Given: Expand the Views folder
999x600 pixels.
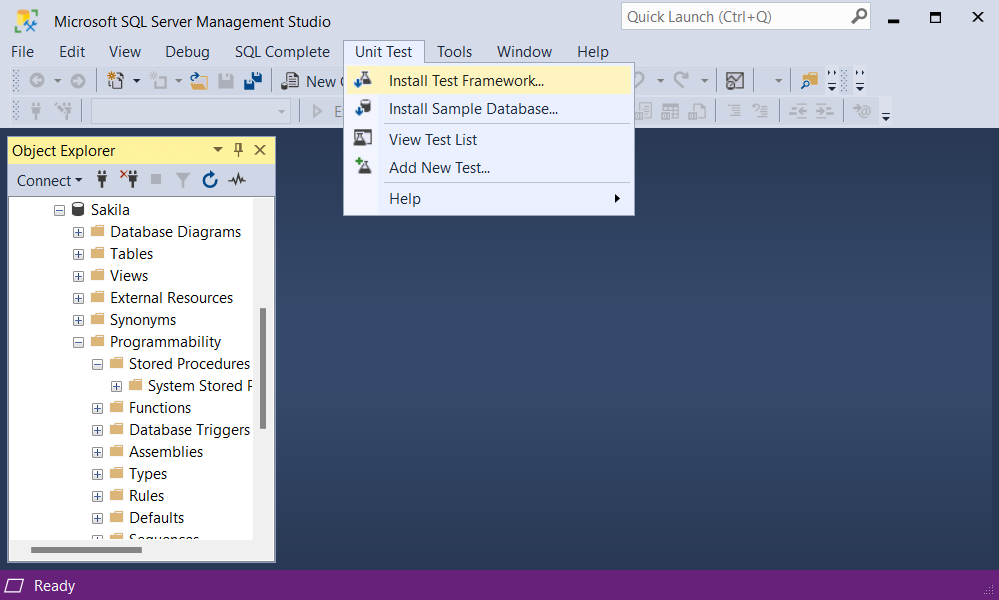Looking at the screenshot, I should point(78,276).
